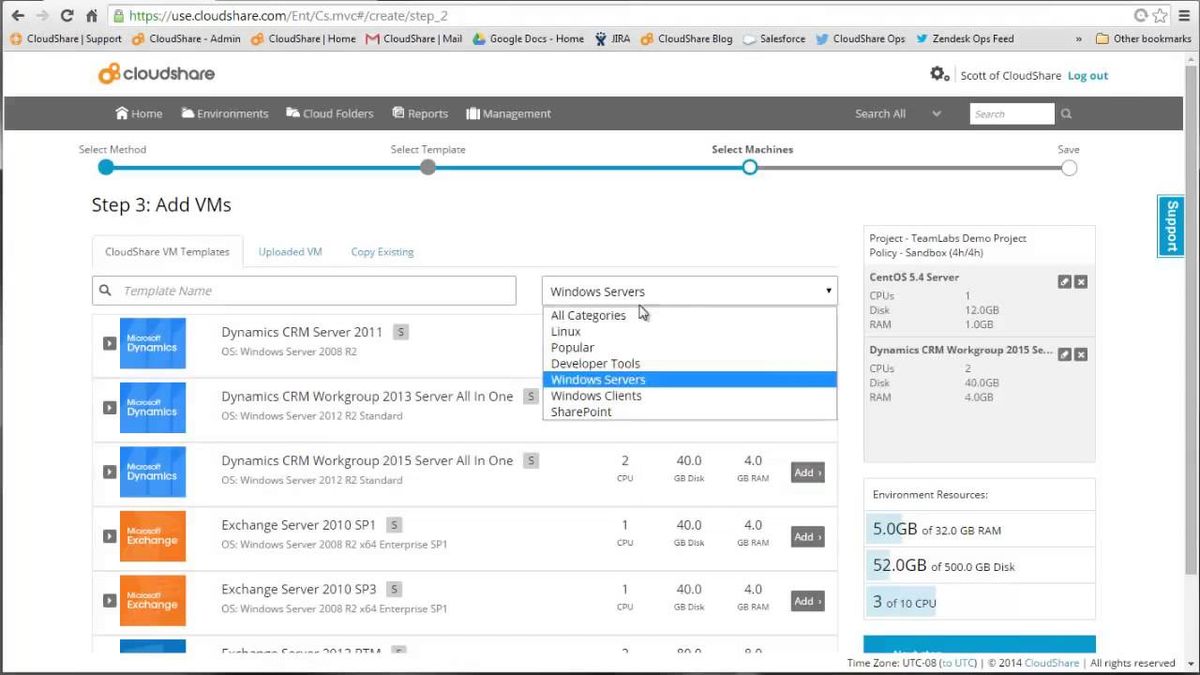This screenshot has width=1200, height=675.
Task: Open the Windows Servers category dropdown
Action: coord(690,291)
